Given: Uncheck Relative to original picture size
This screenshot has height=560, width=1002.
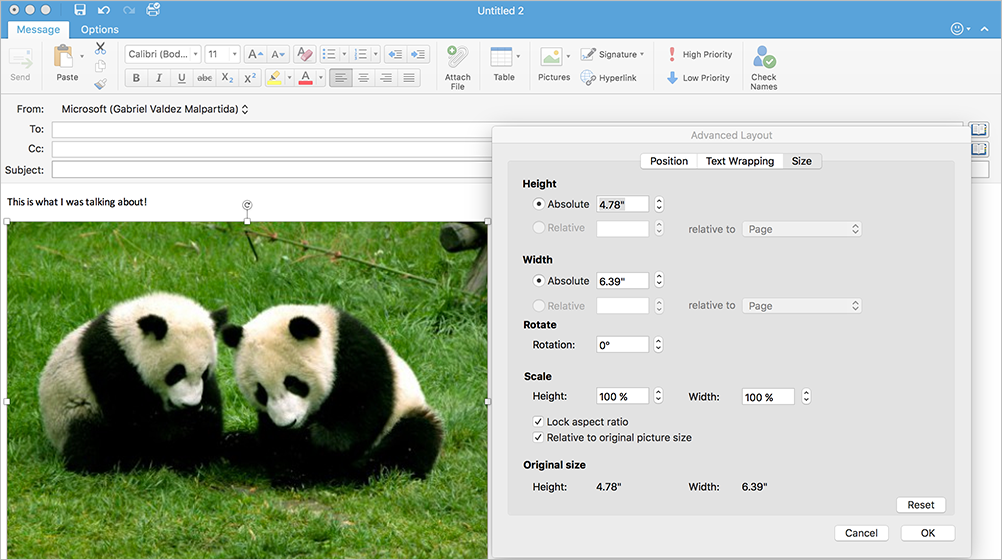Looking at the screenshot, I should tap(538, 438).
